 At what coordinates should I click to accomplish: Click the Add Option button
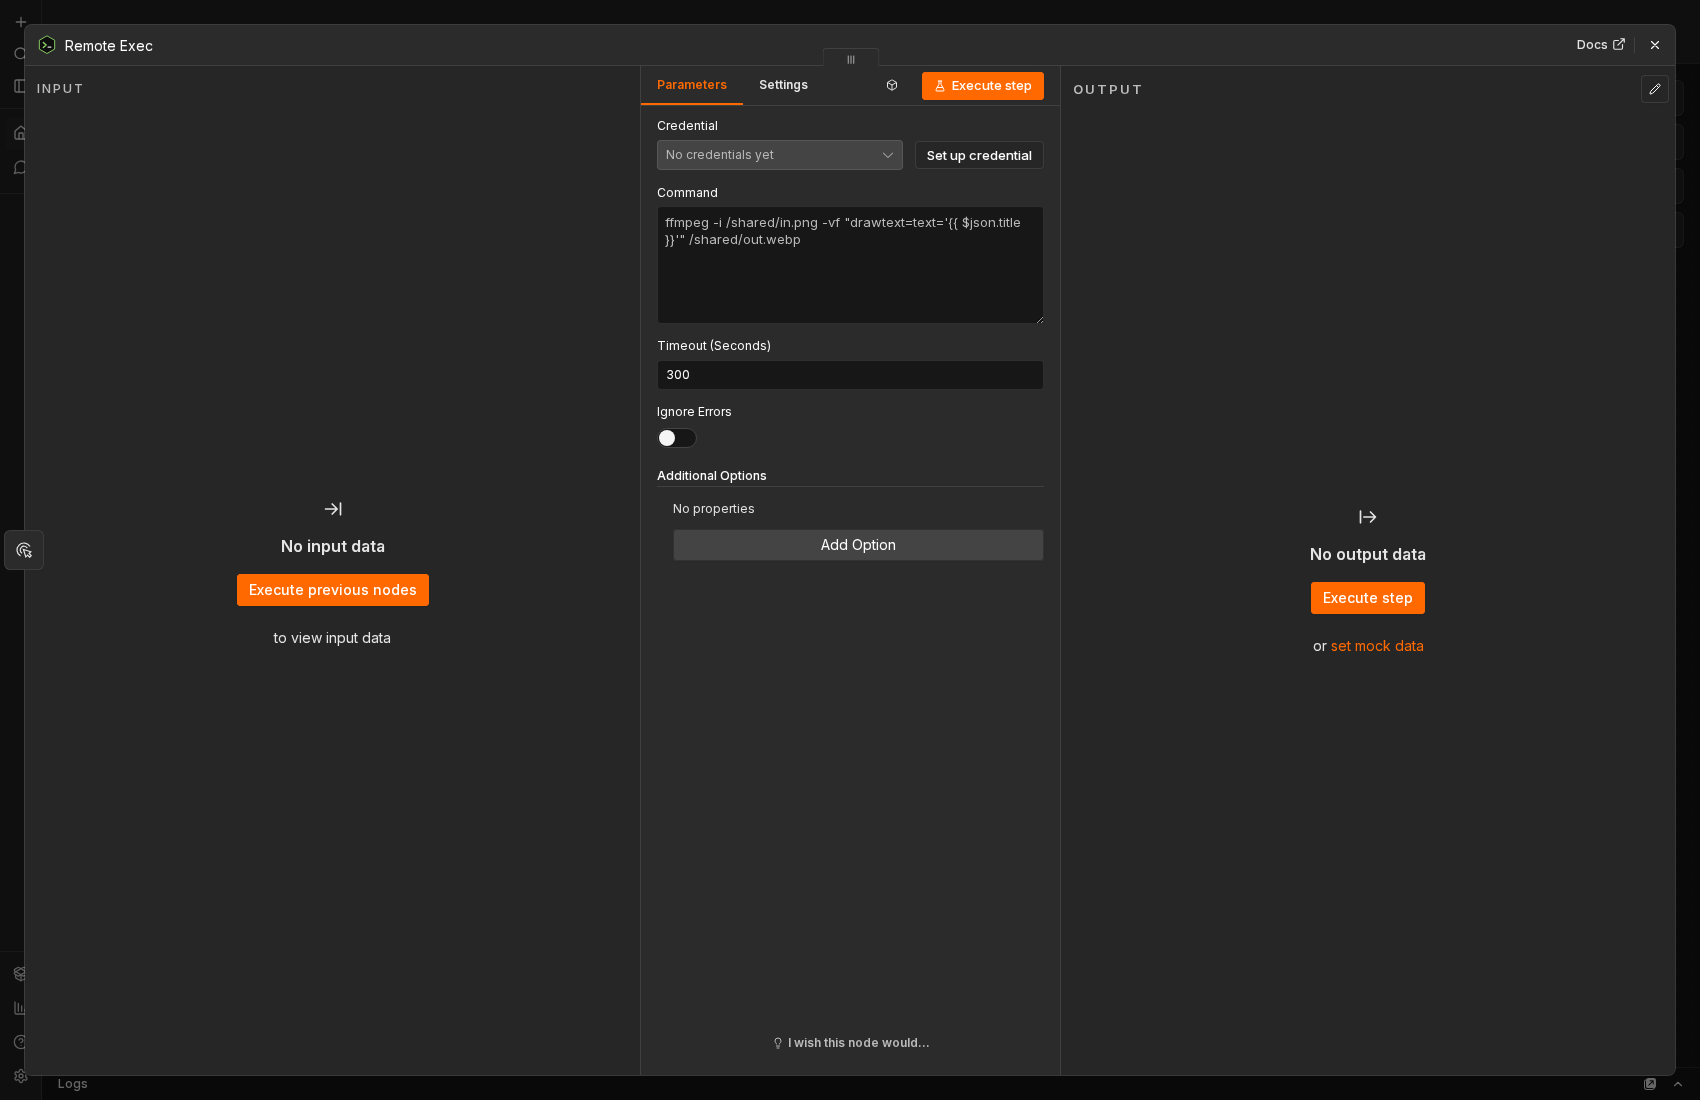coord(858,545)
